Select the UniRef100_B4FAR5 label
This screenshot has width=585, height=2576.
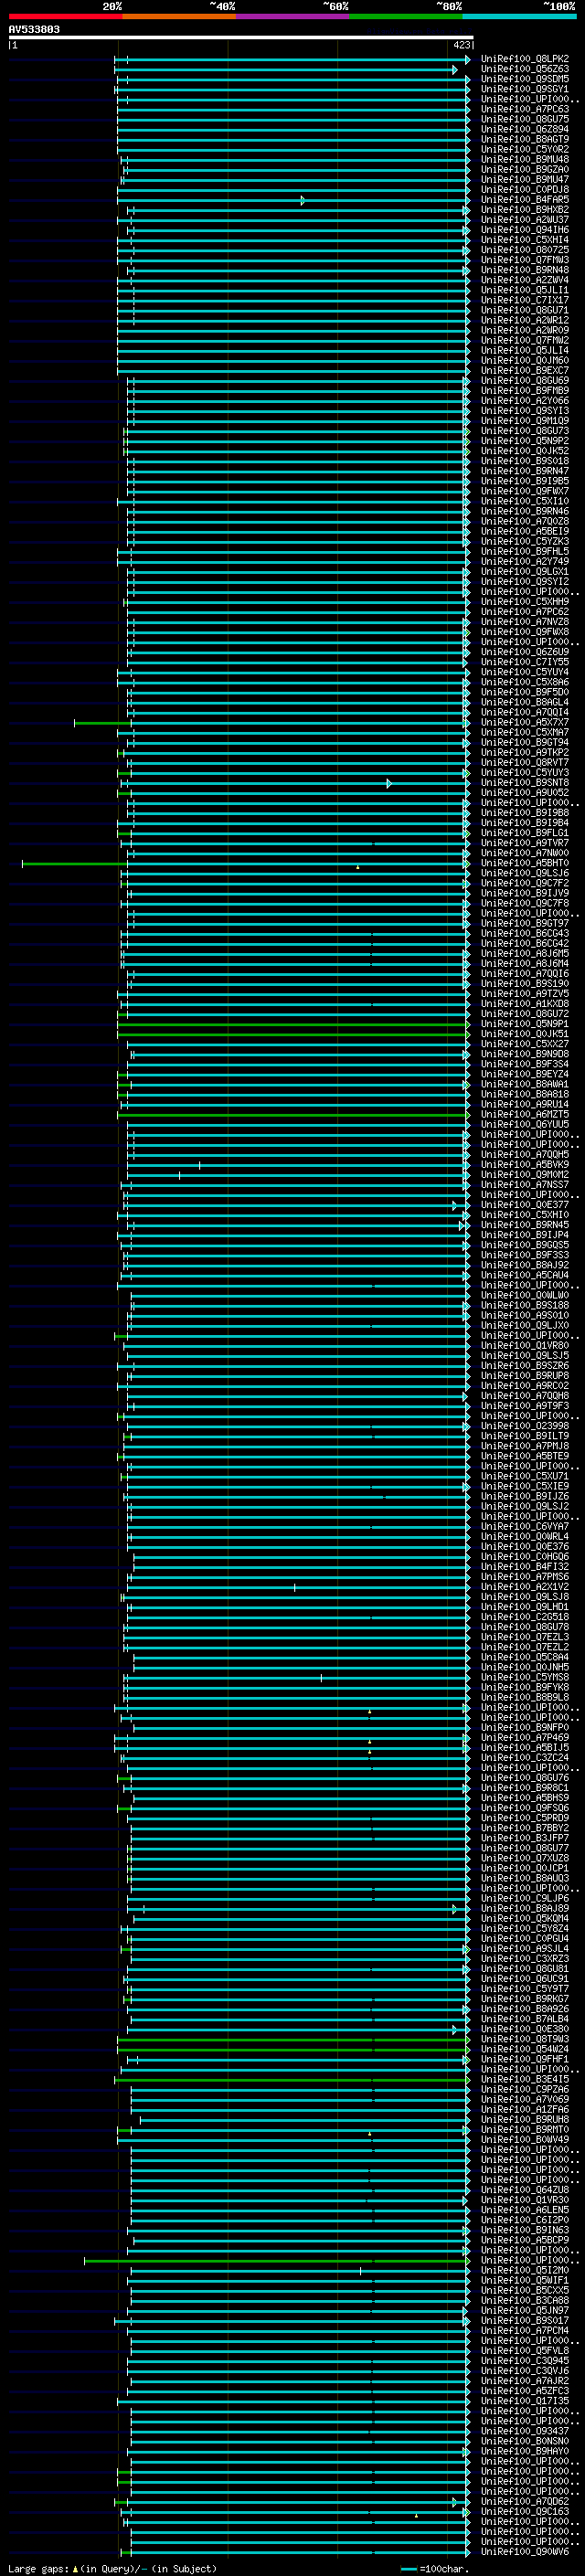525,200
